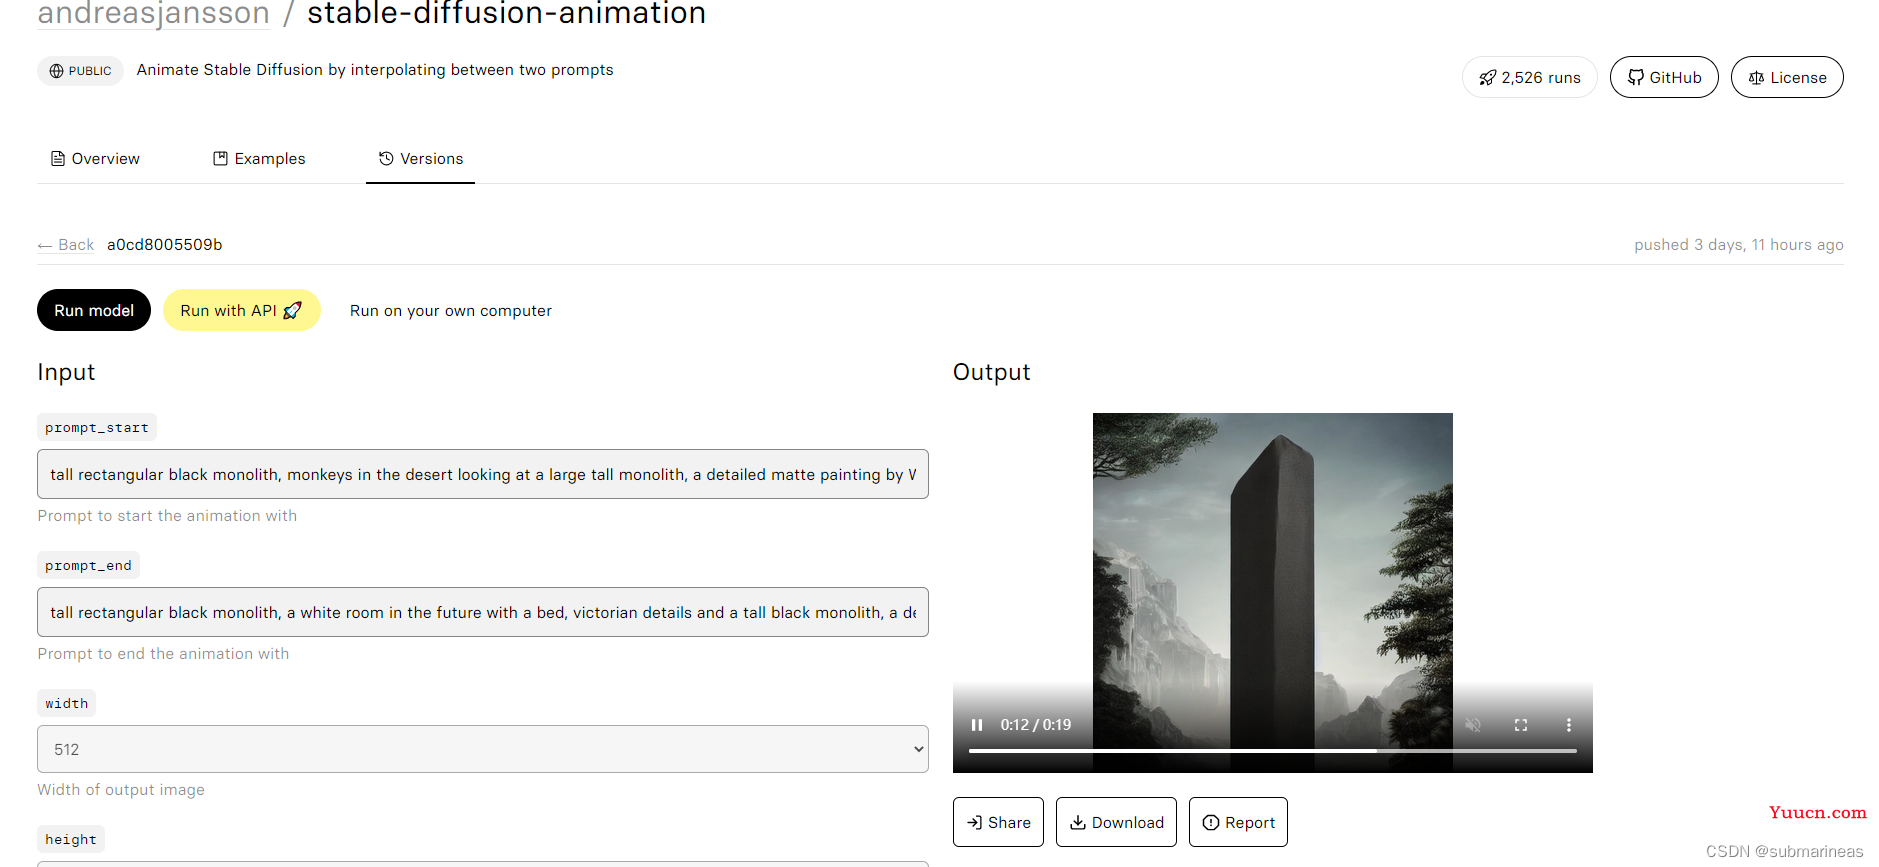Image resolution: width=1879 pixels, height=867 pixels.
Task: Switch to the Examples tab
Action: click(x=259, y=159)
